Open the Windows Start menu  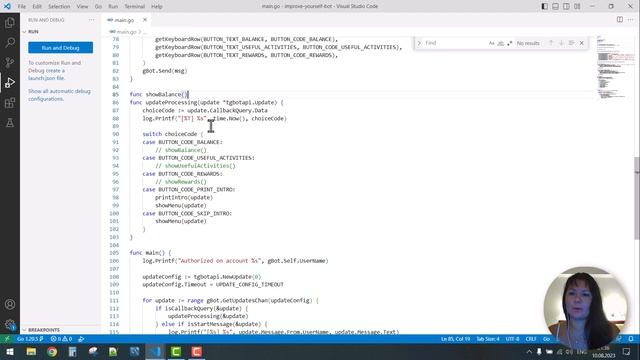tap(10, 351)
